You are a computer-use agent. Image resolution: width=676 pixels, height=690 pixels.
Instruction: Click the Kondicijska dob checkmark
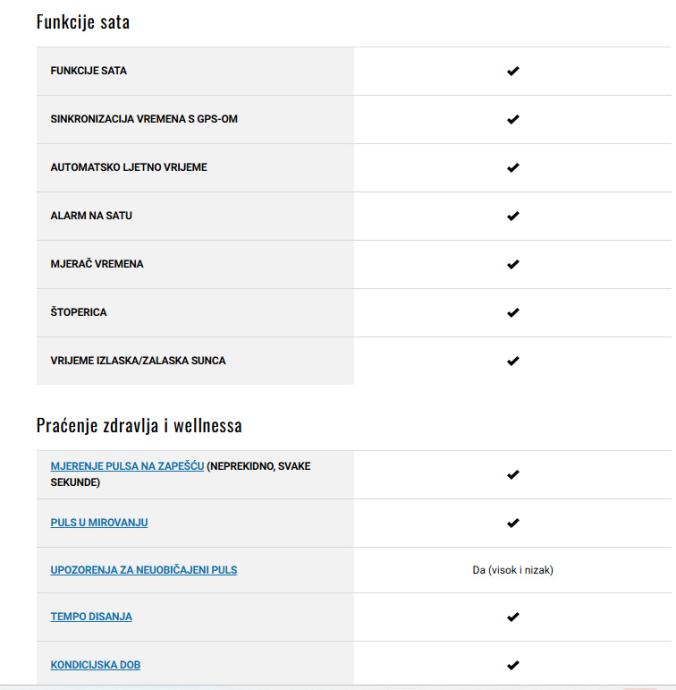point(512,665)
